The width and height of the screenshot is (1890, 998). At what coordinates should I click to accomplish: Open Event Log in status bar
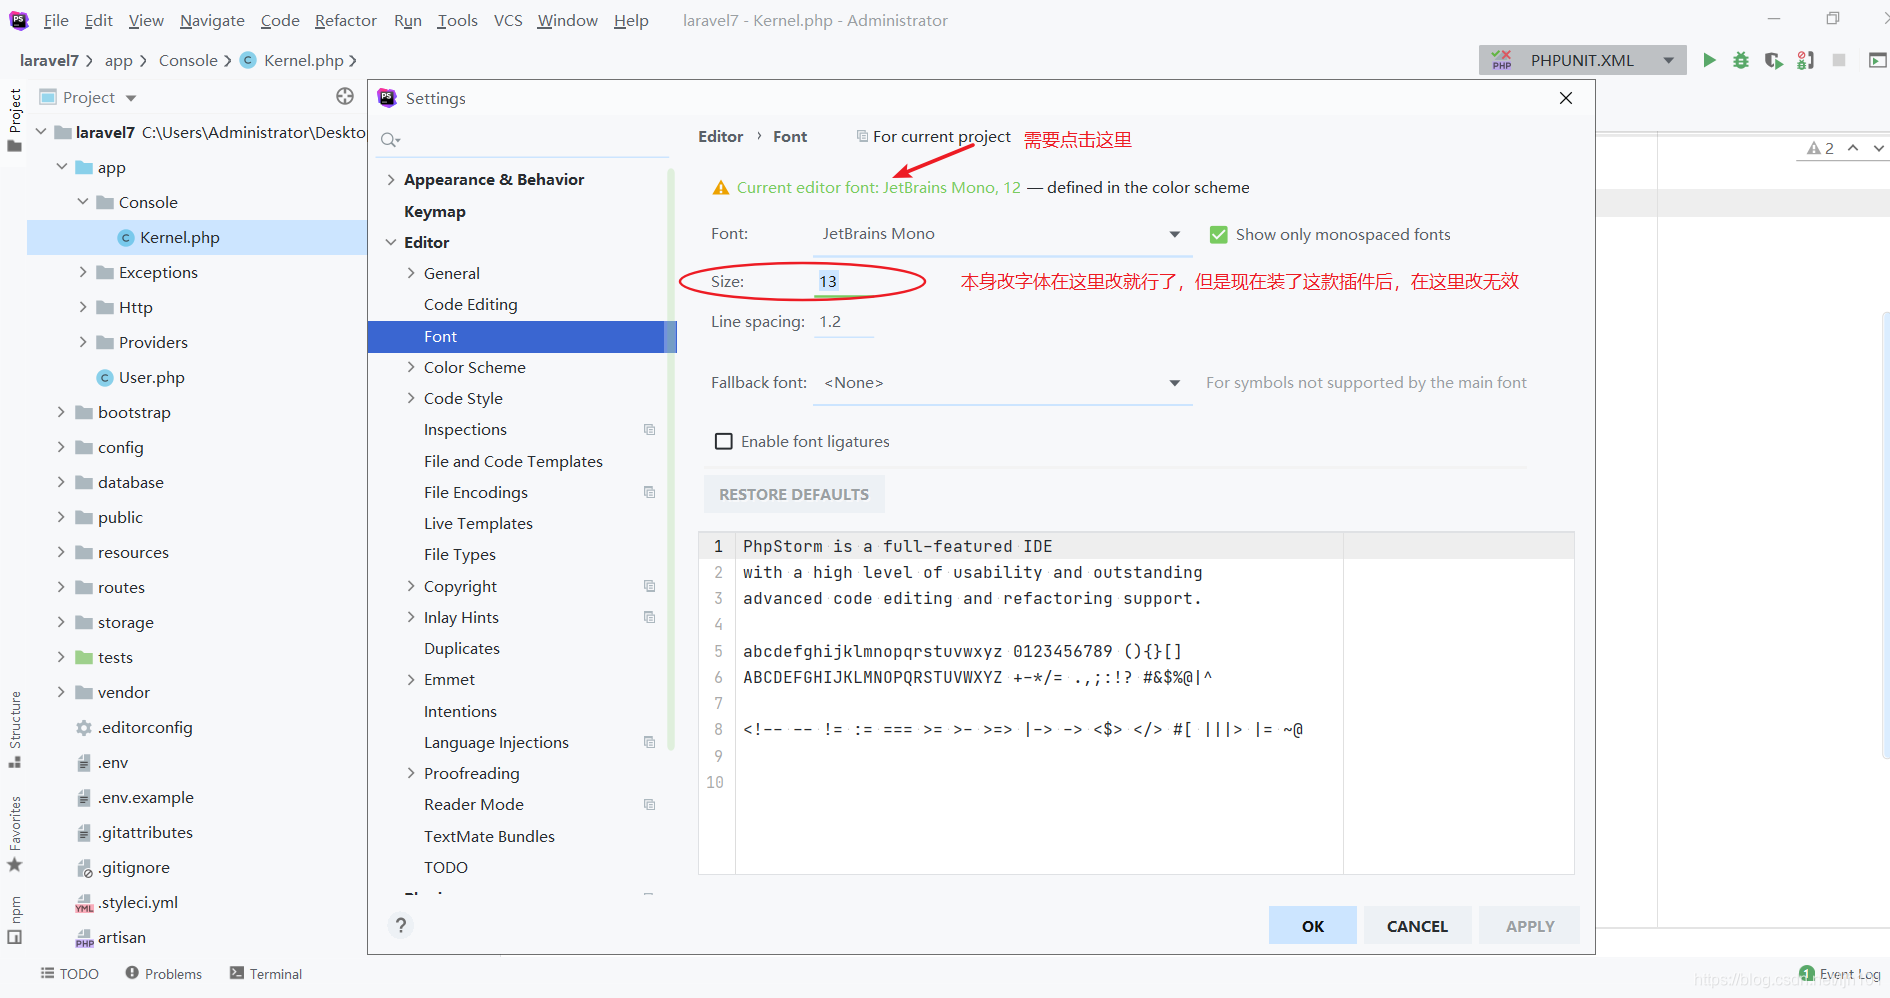tap(1840, 974)
